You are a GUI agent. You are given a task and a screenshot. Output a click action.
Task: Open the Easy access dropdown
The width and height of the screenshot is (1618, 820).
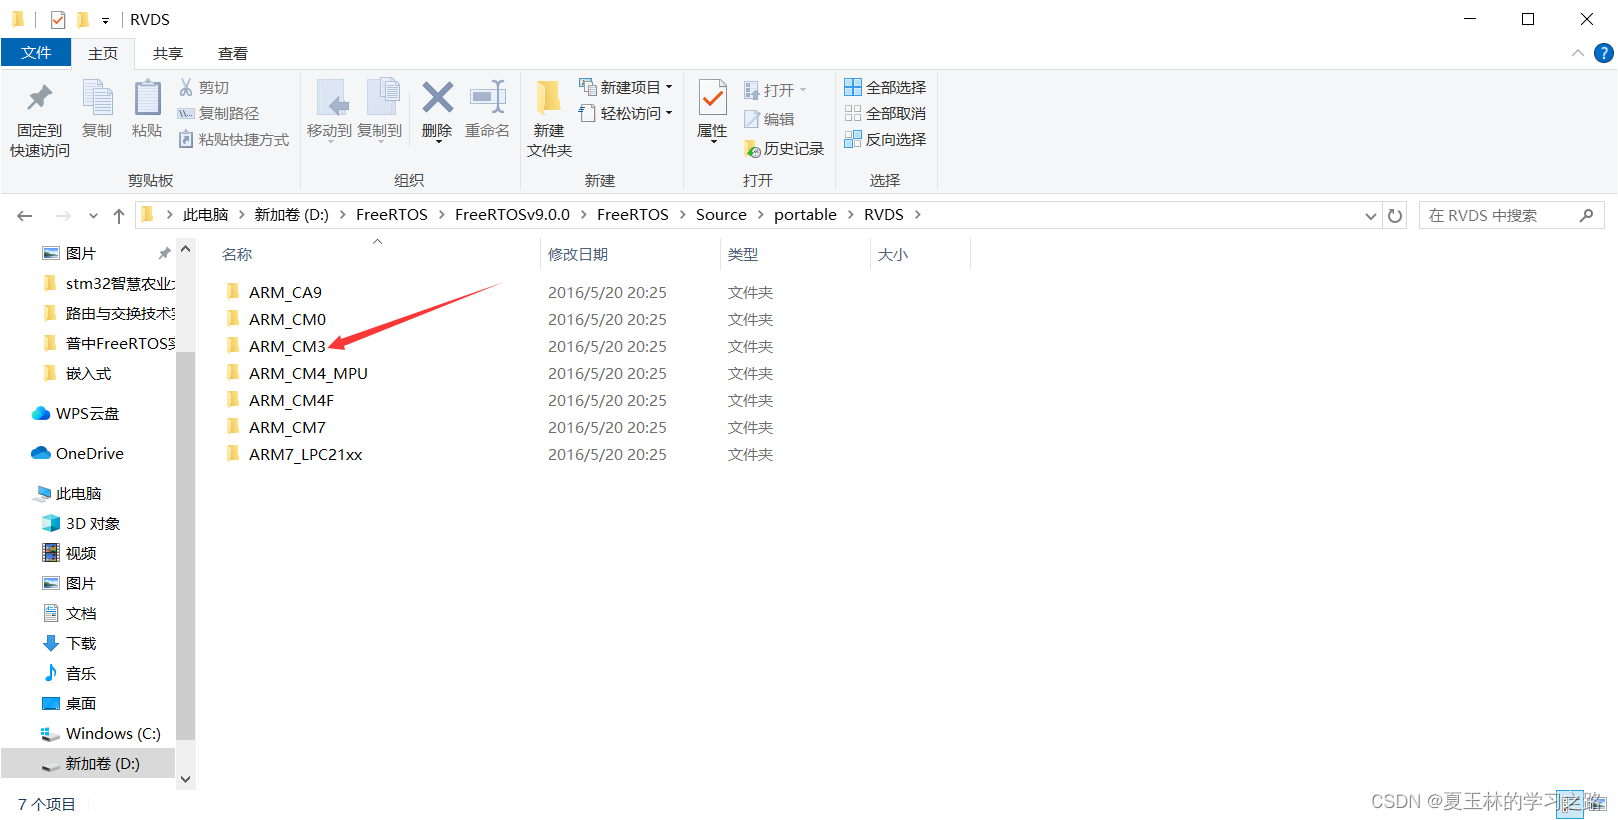626,114
